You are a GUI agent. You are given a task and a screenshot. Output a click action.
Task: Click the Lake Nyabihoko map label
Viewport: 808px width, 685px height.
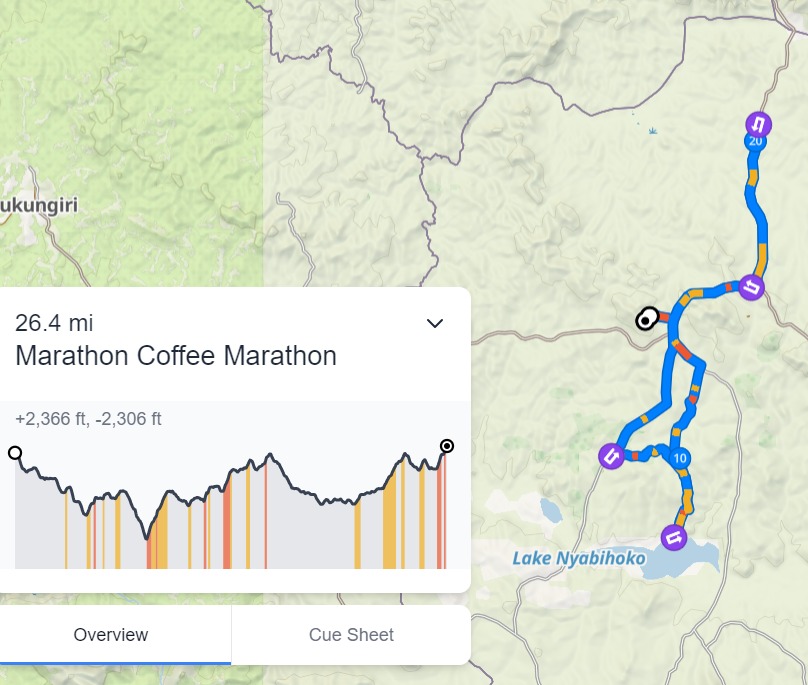[x=578, y=558]
